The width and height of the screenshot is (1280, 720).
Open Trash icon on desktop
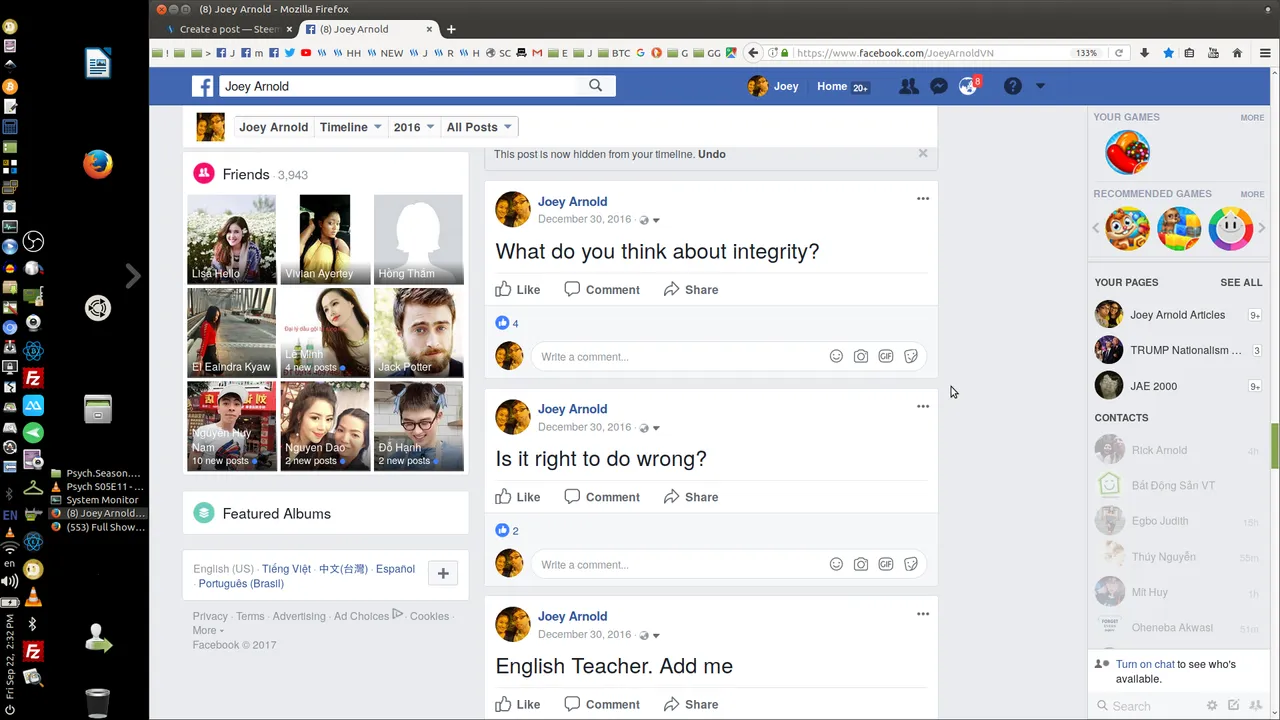(x=97, y=702)
